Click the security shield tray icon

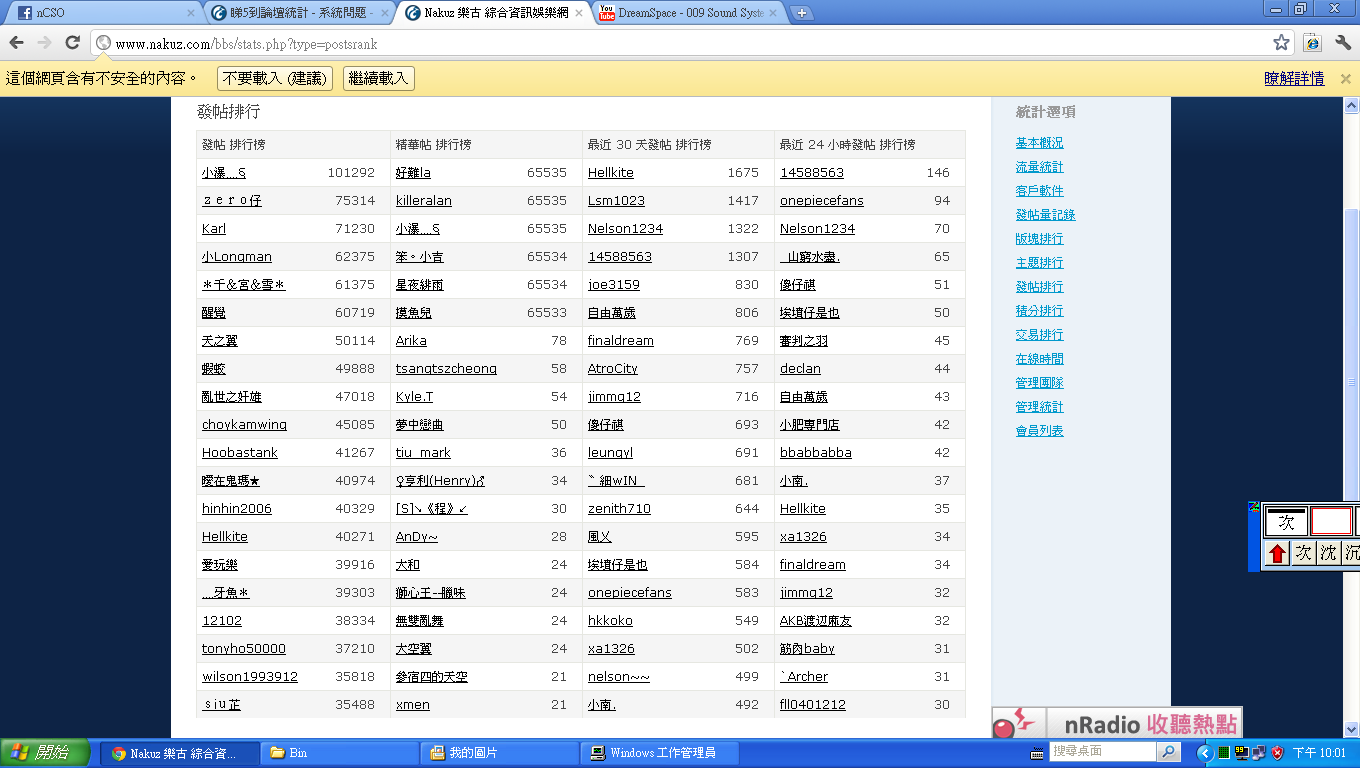pos(1277,753)
